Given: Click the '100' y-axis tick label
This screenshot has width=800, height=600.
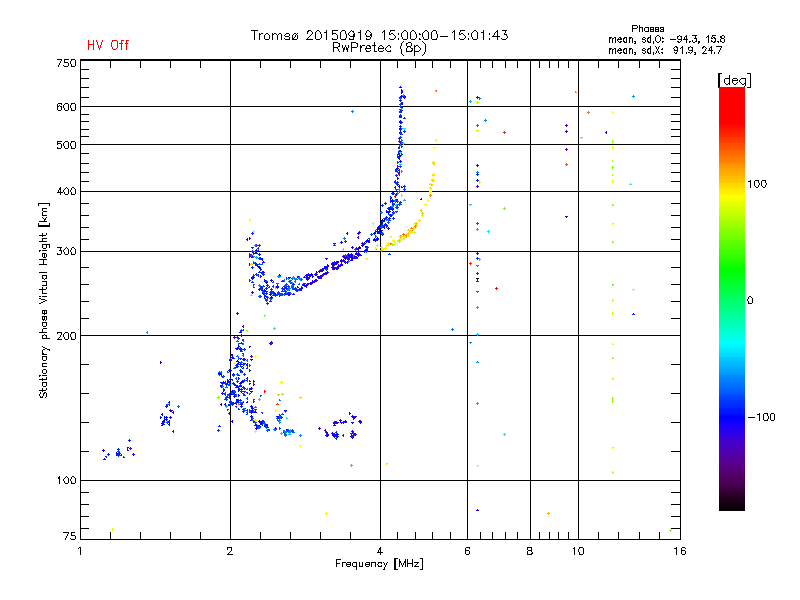Looking at the screenshot, I should (66, 481).
